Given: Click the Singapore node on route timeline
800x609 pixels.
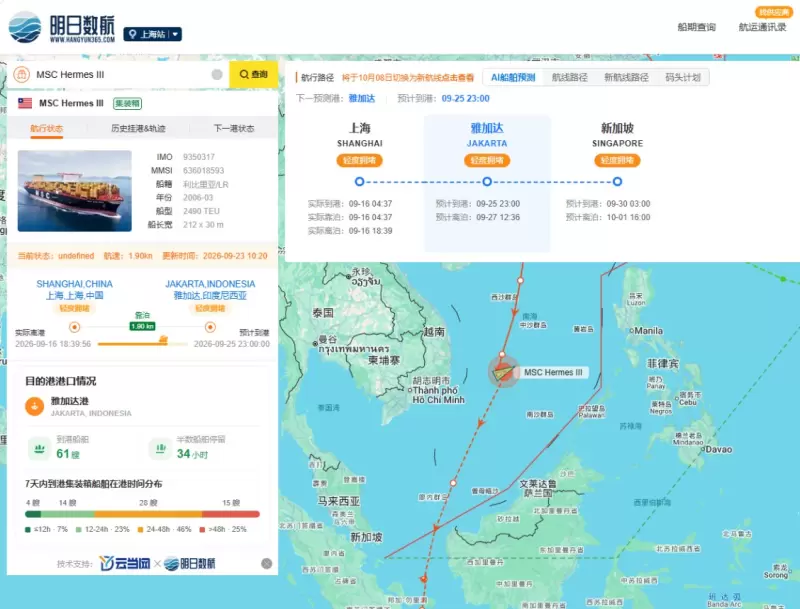Looking at the screenshot, I should 617,182.
